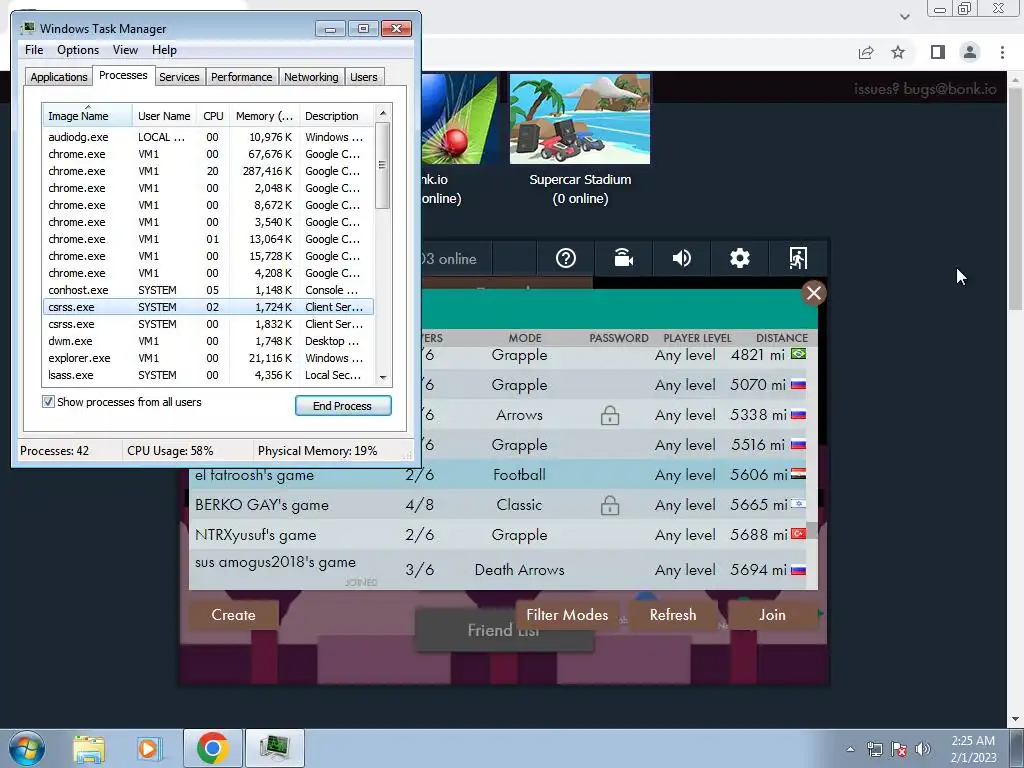Click the End Process button
This screenshot has width=1024, height=768.
(343, 406)
